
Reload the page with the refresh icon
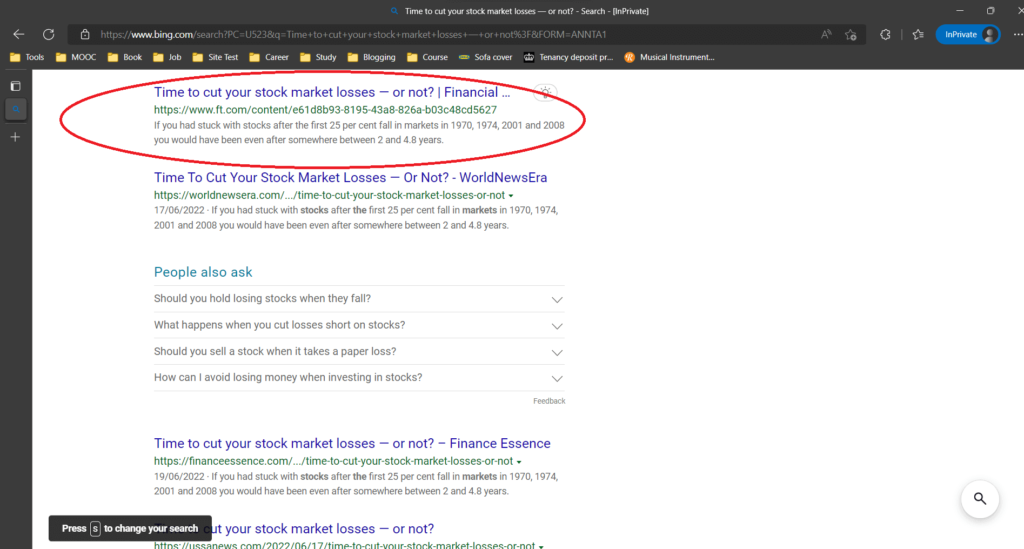pos(48,35)
